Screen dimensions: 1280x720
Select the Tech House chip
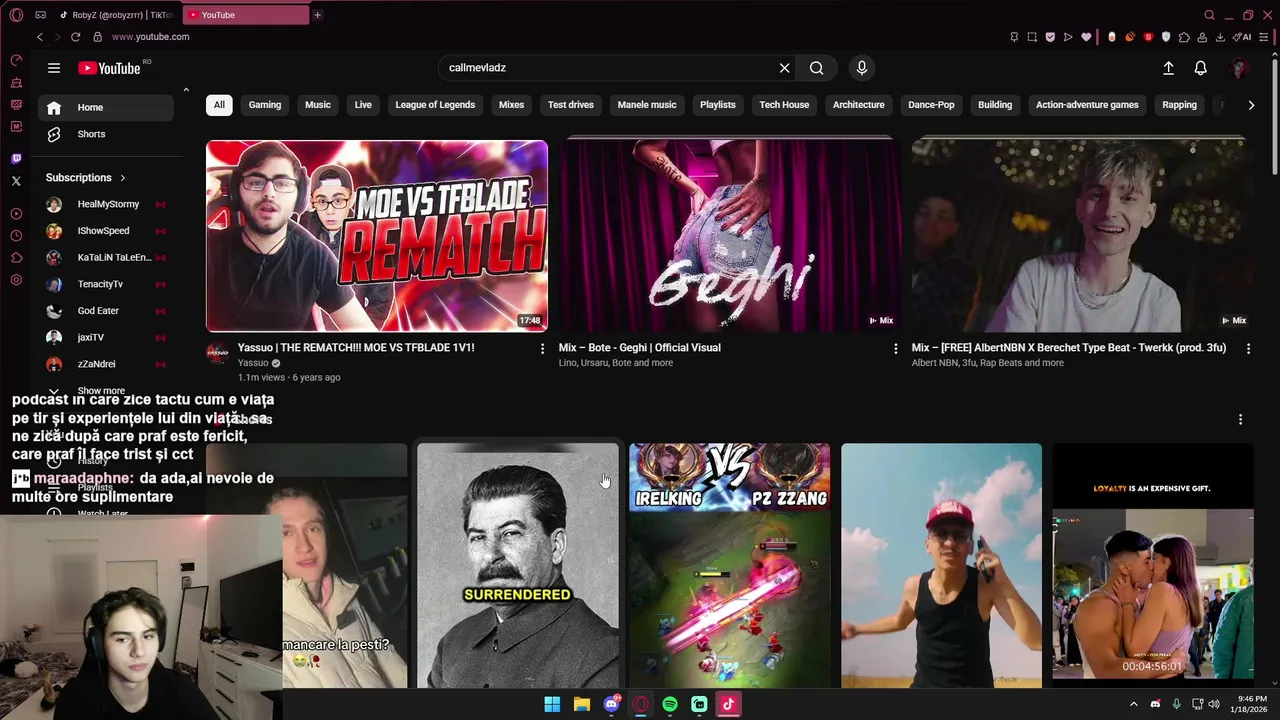coord(784,105)
